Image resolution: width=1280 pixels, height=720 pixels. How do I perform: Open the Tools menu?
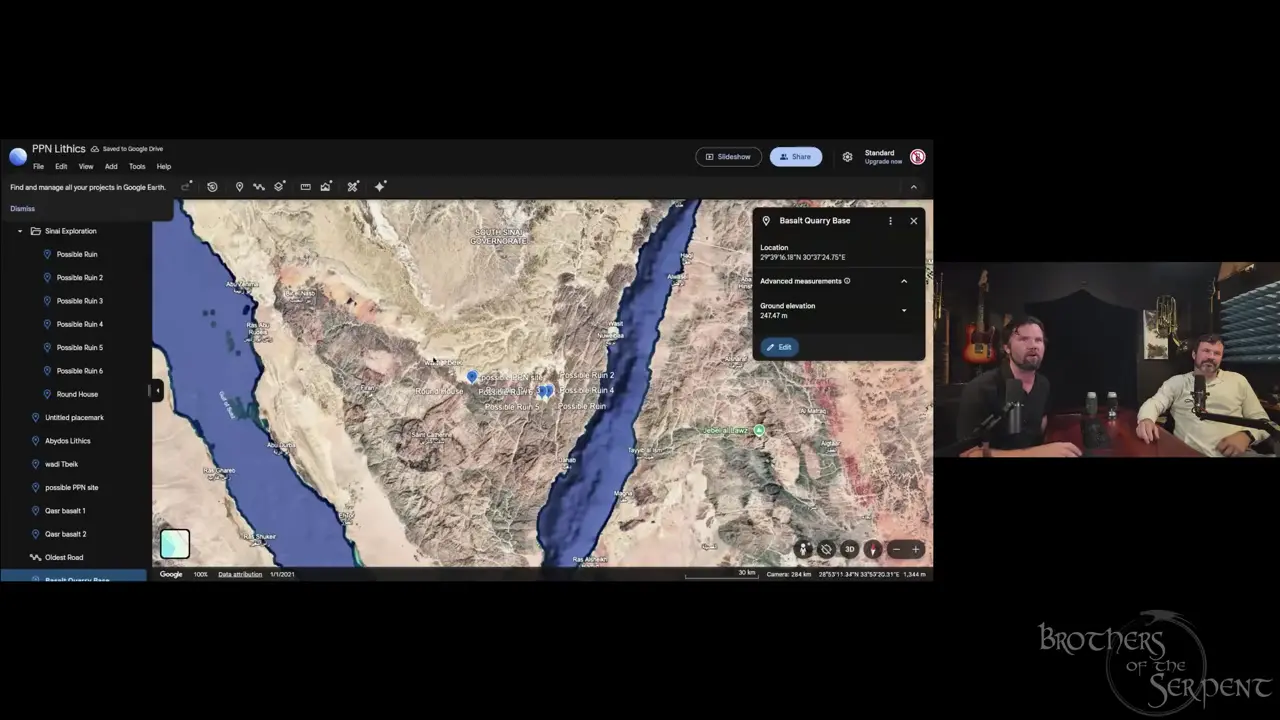click(137, 167)
